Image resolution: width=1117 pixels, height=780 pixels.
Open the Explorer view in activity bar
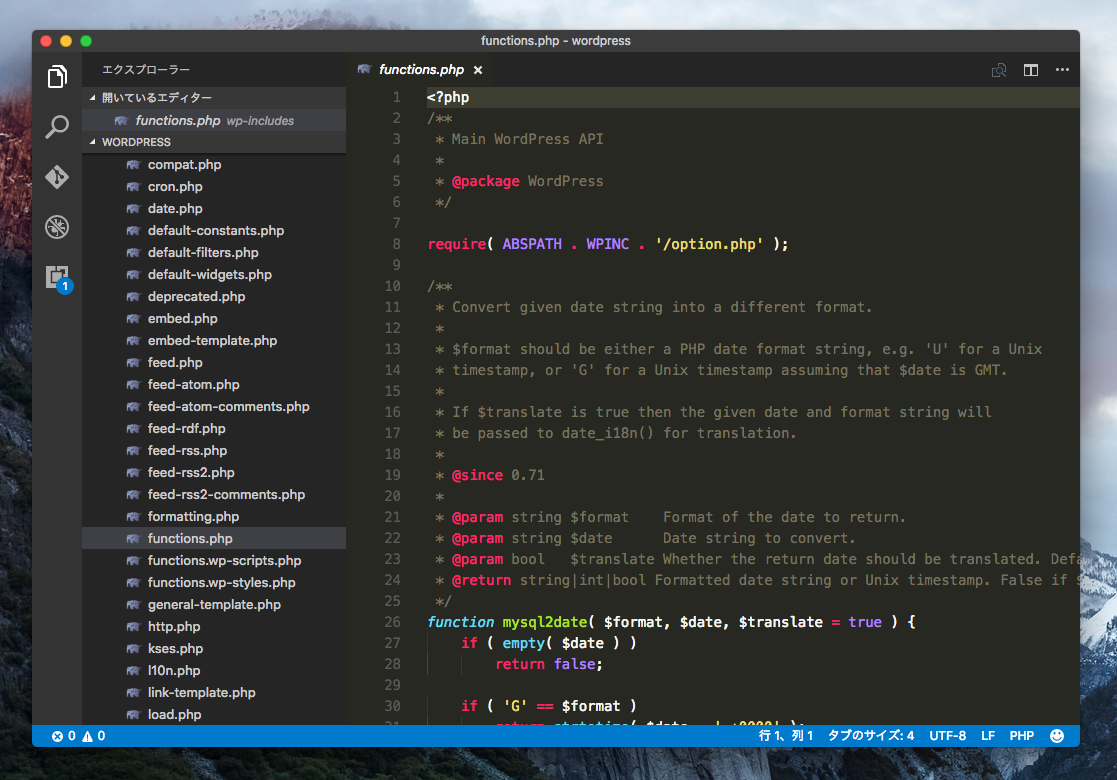(x=57, y=77)
